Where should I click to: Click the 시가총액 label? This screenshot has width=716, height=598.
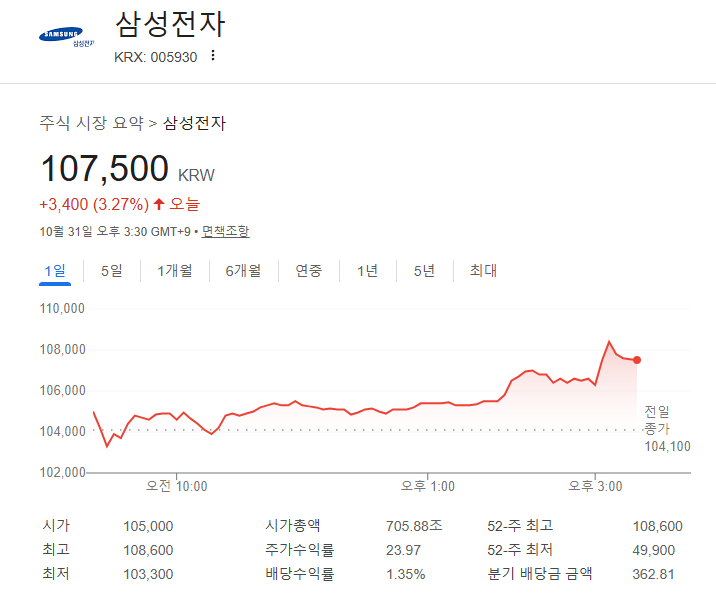pyautogui.click(x=293, y=525)
